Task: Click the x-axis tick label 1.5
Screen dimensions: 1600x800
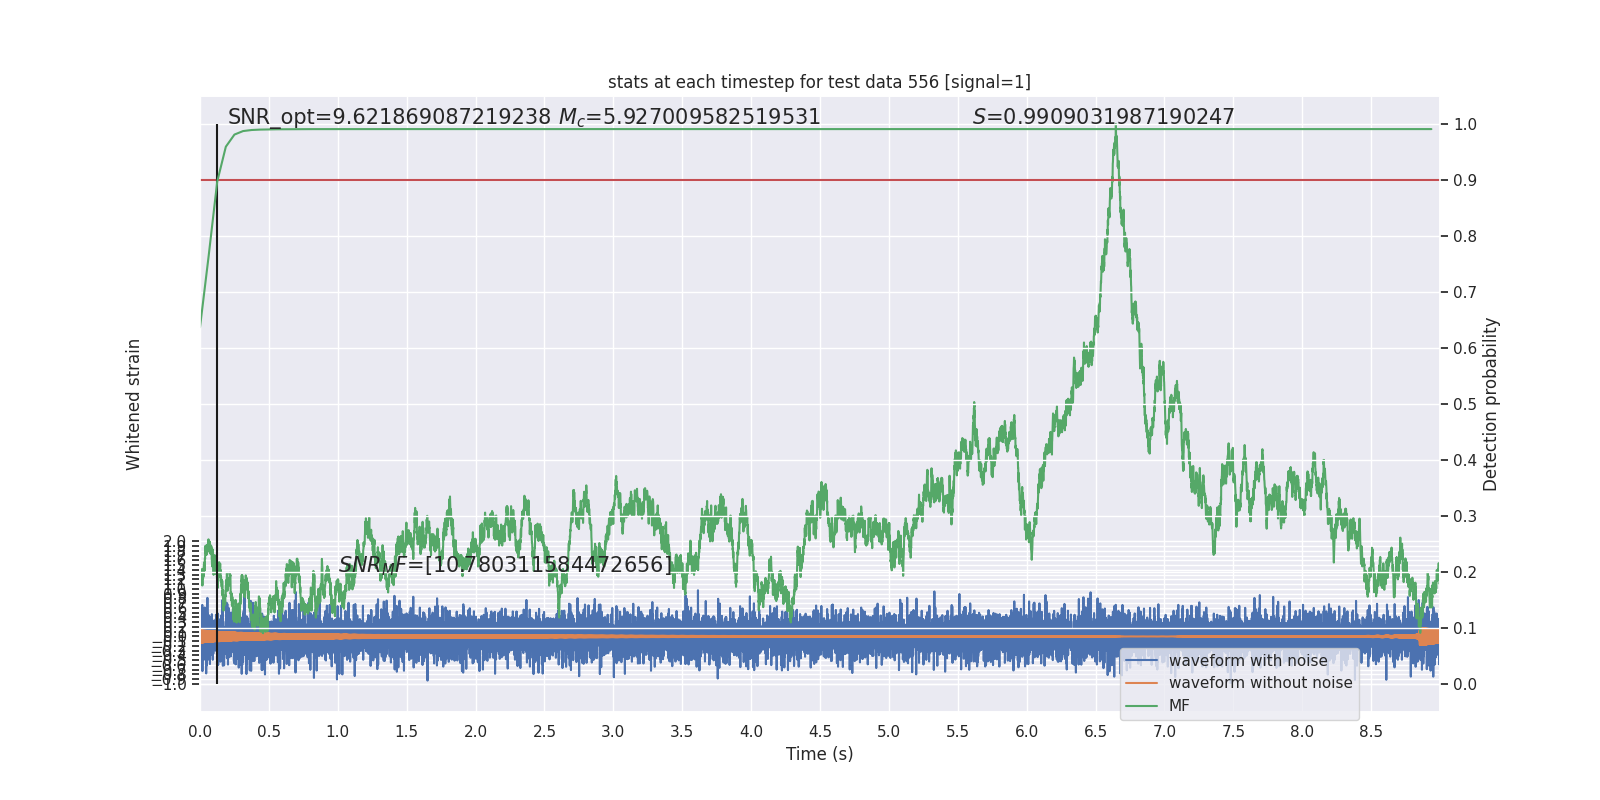Action: tap(407, 732)
